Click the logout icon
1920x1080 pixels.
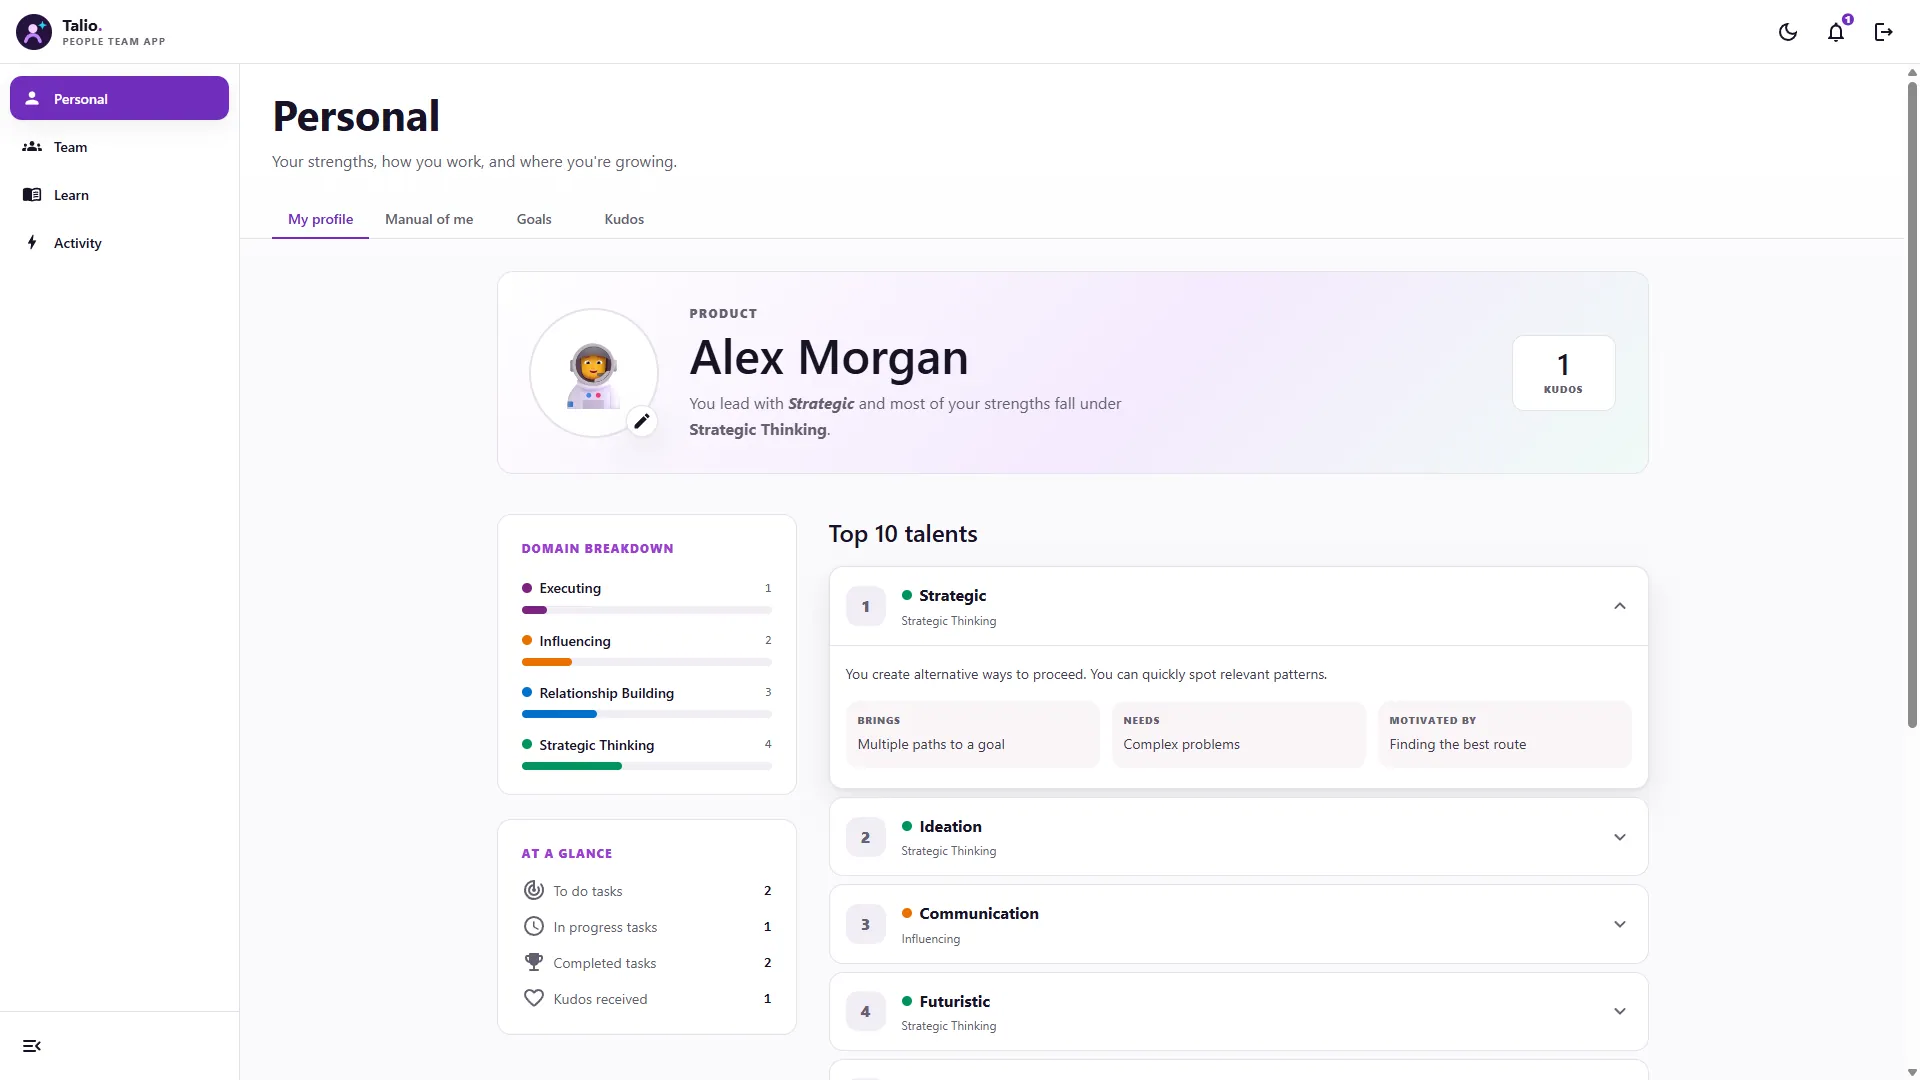[1884, 32]
